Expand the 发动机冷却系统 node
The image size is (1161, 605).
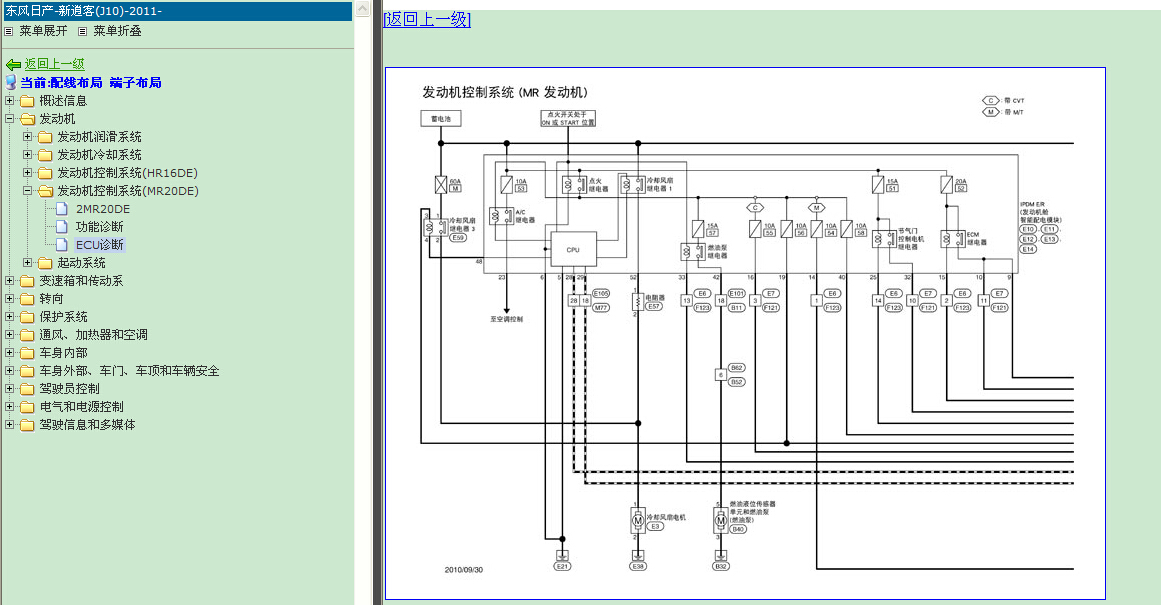tap(27, 155)
